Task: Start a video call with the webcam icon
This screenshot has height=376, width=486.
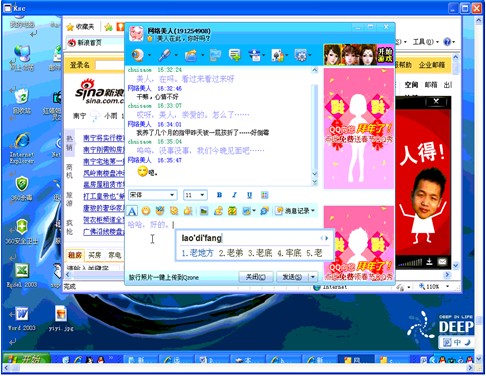Action: 138,55
